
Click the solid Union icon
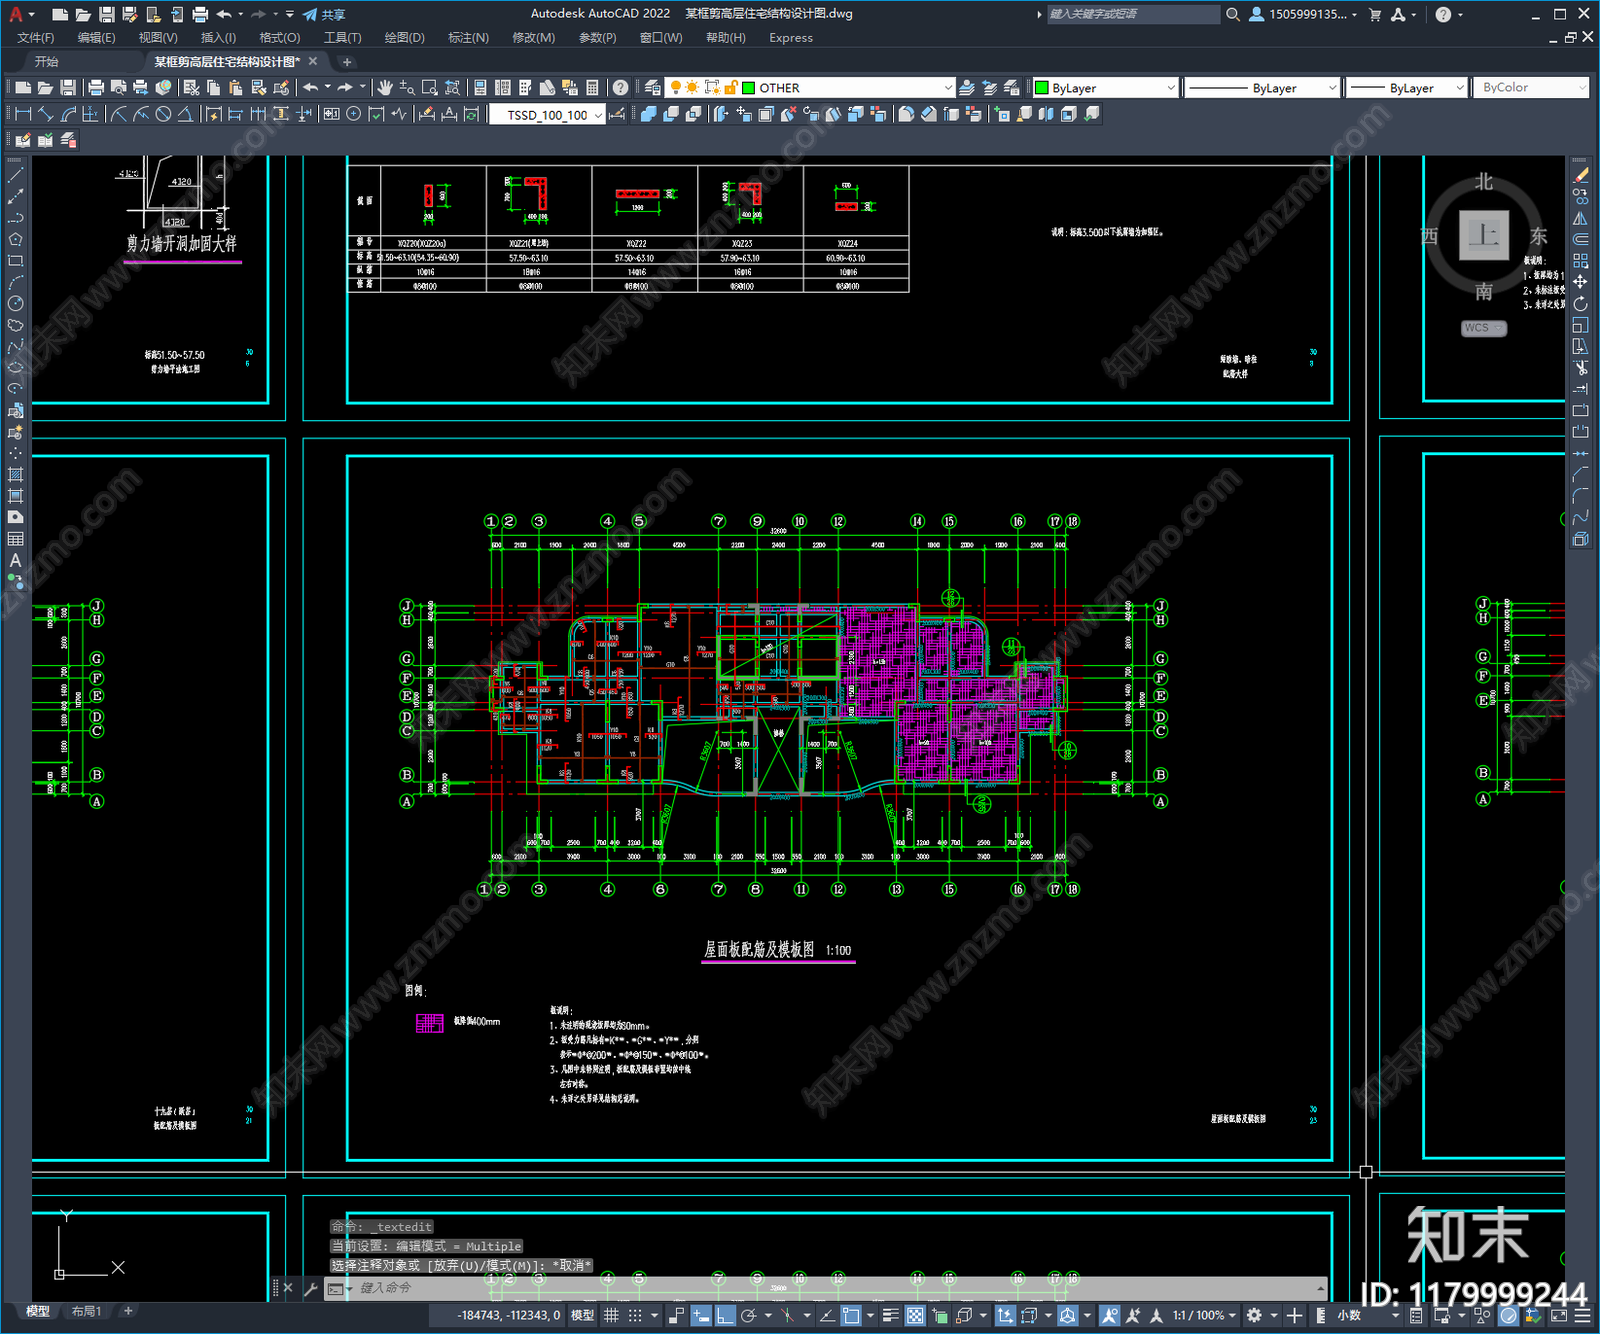click(649, 114)
